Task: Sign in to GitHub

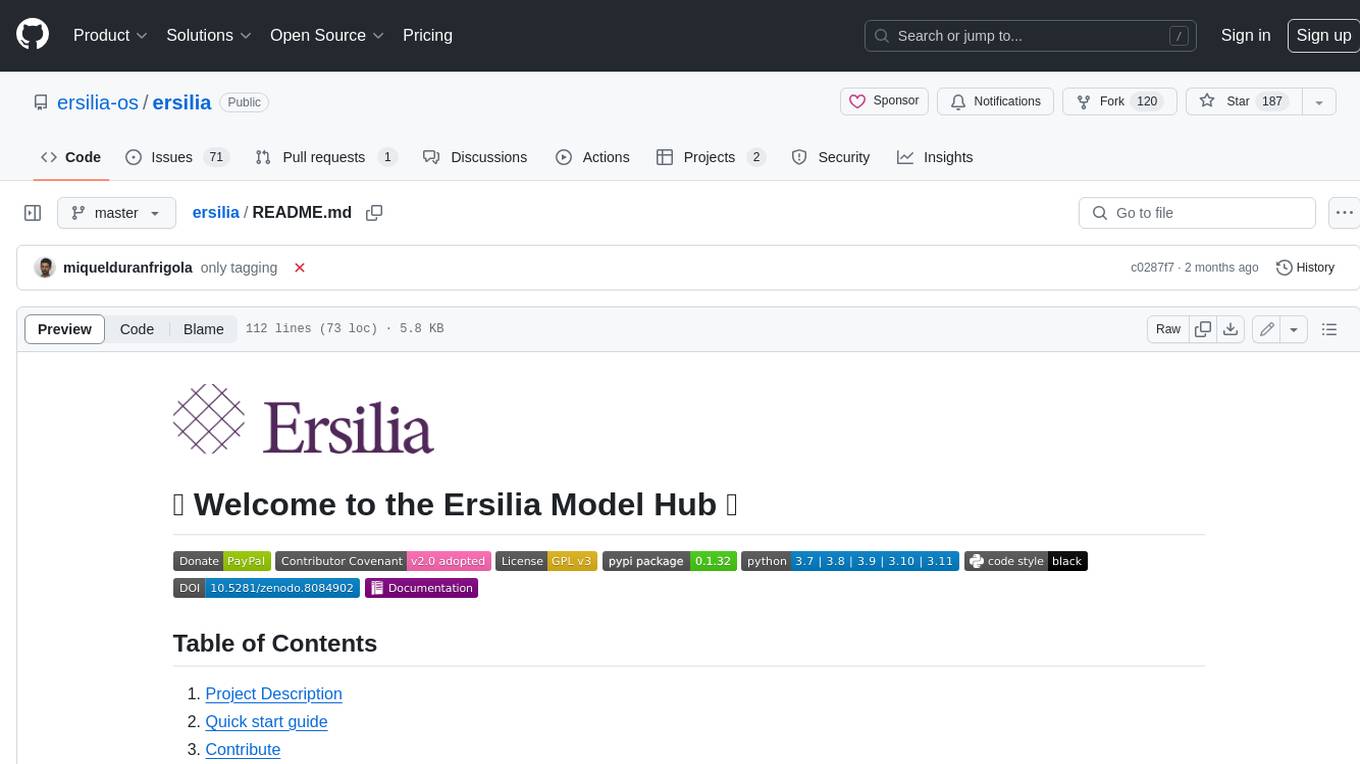Action: (x=1245, y=35)
